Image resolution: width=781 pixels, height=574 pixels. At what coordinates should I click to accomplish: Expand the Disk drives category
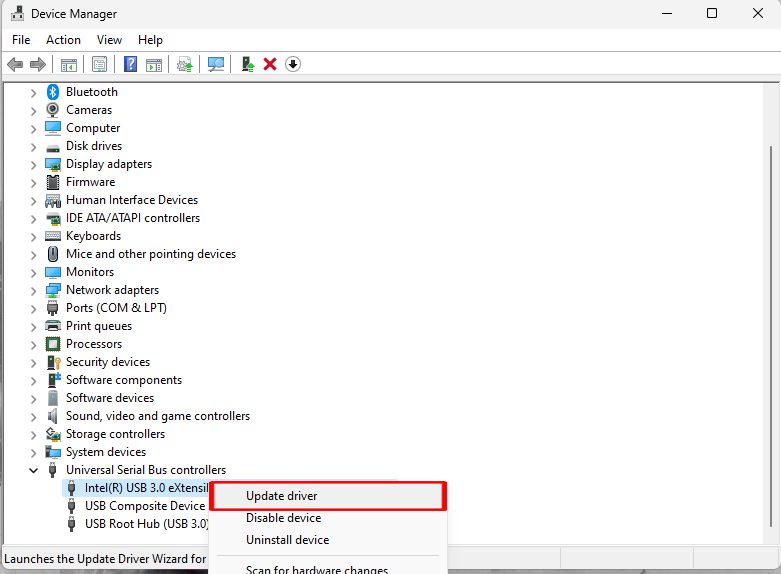pos(33,146)
